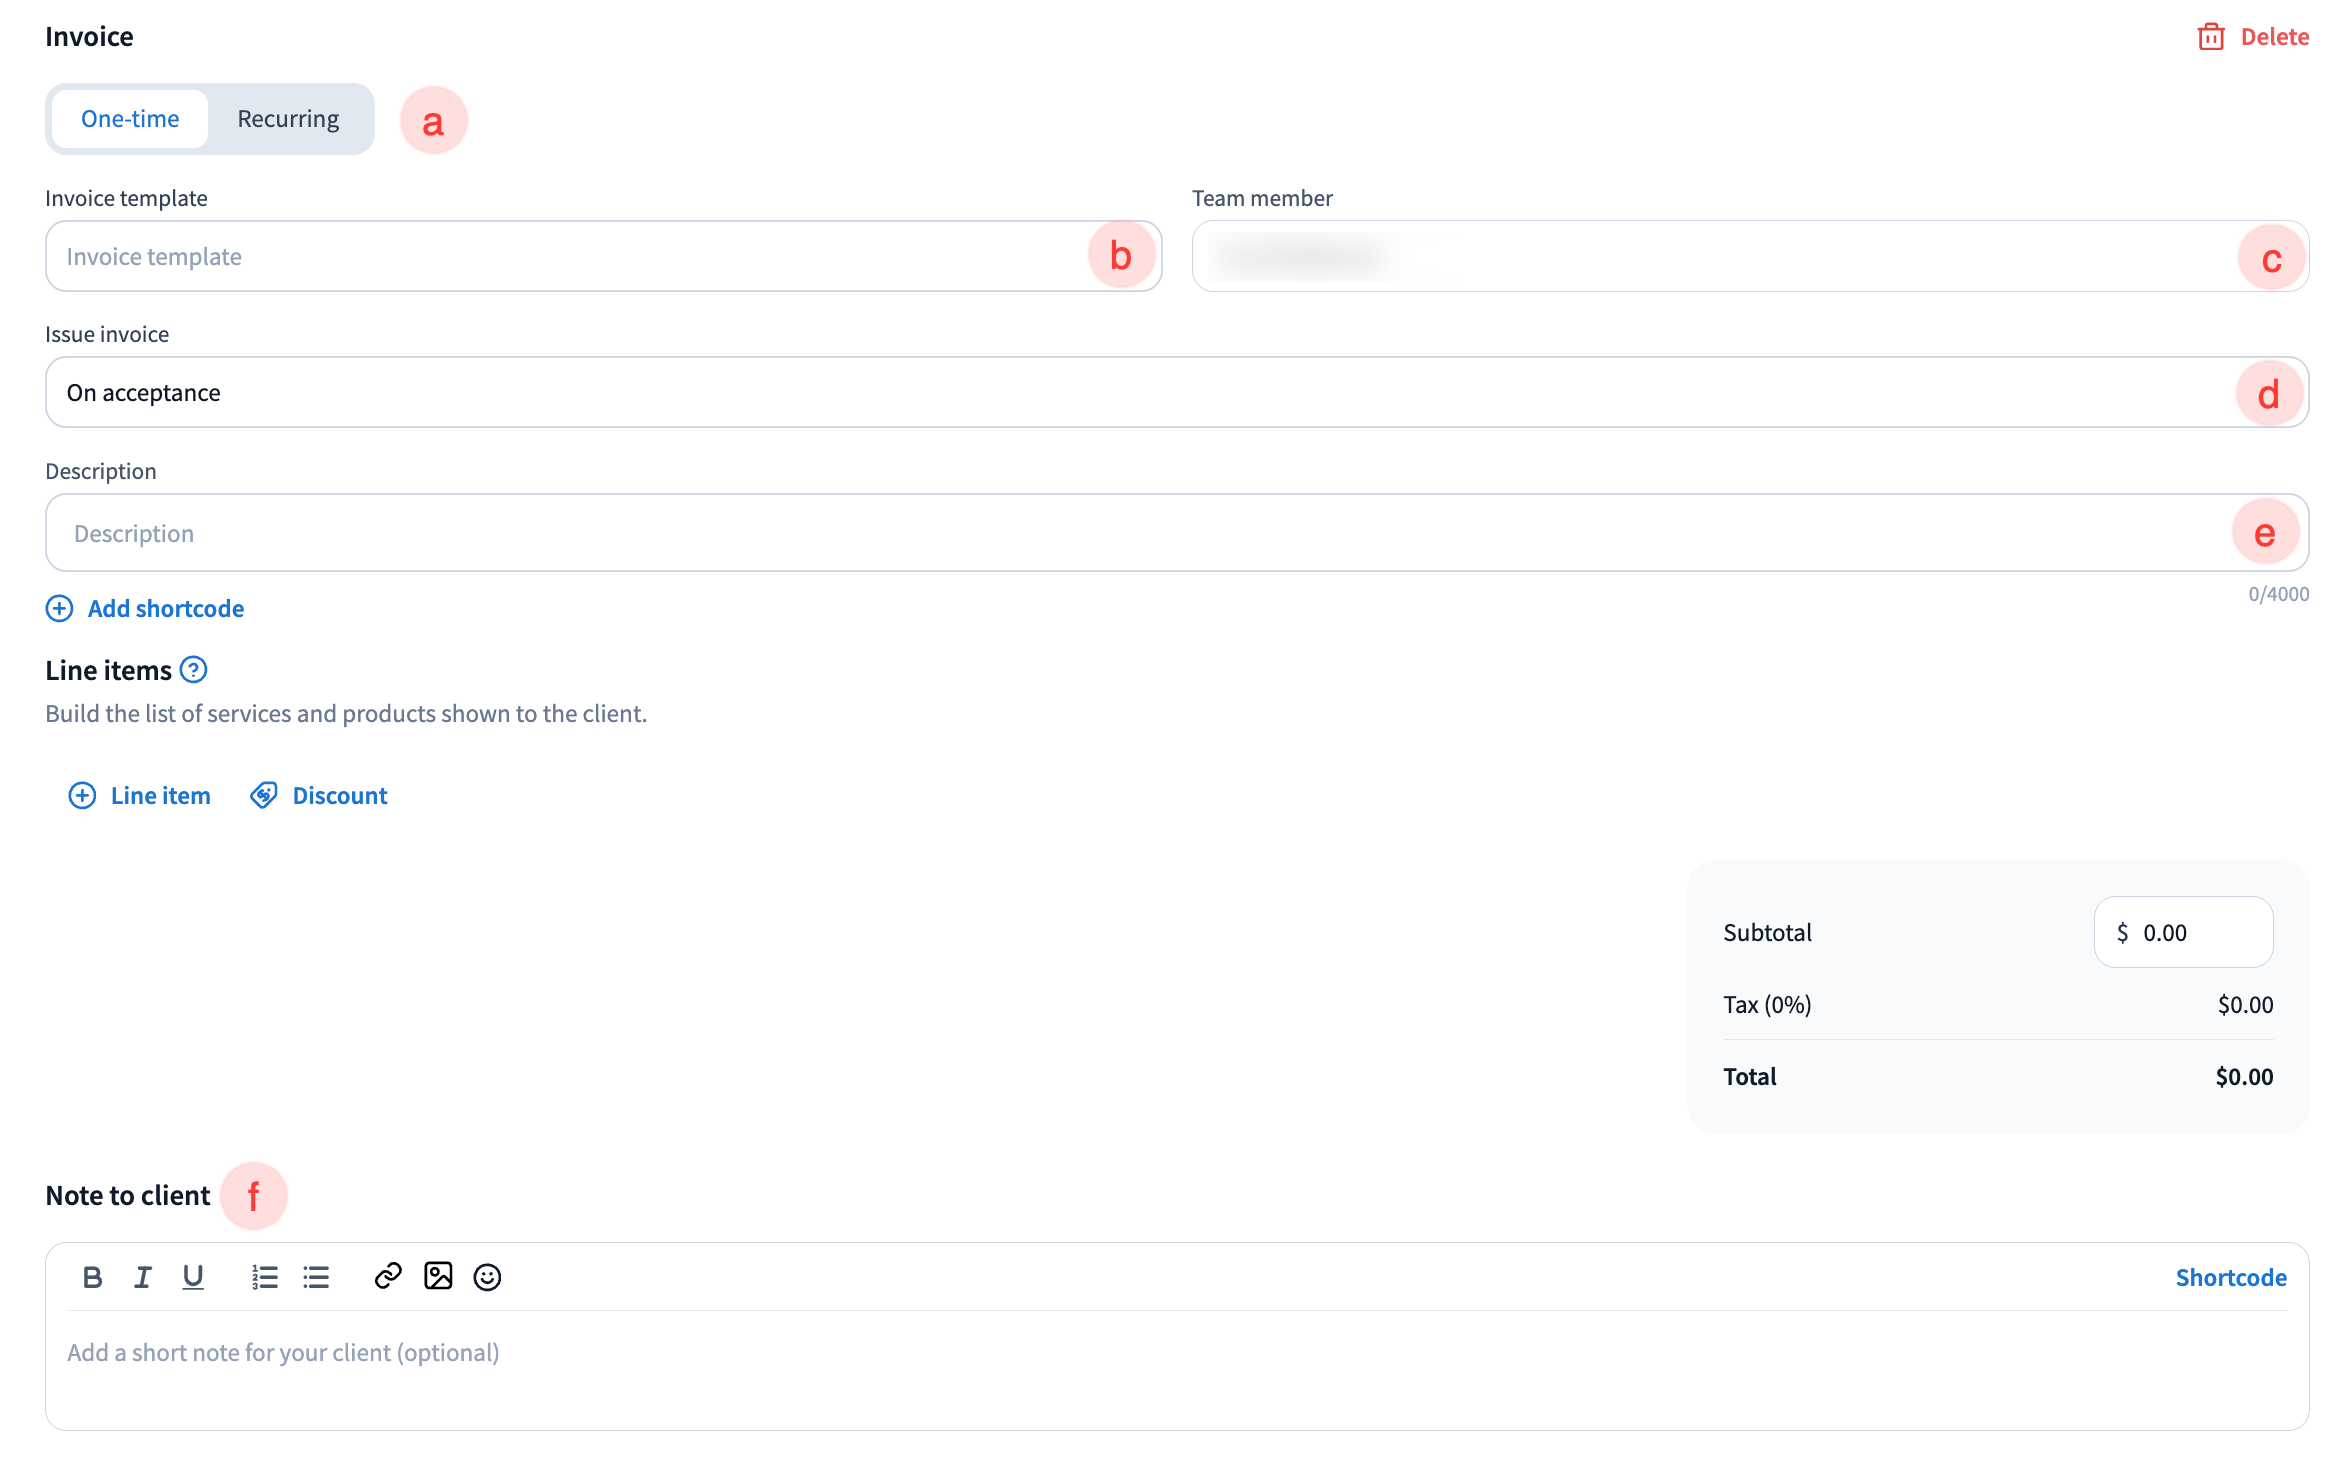Select the One-time invoice option
Viewport: 2340px width, 1458px height.
tap(130, 119)
